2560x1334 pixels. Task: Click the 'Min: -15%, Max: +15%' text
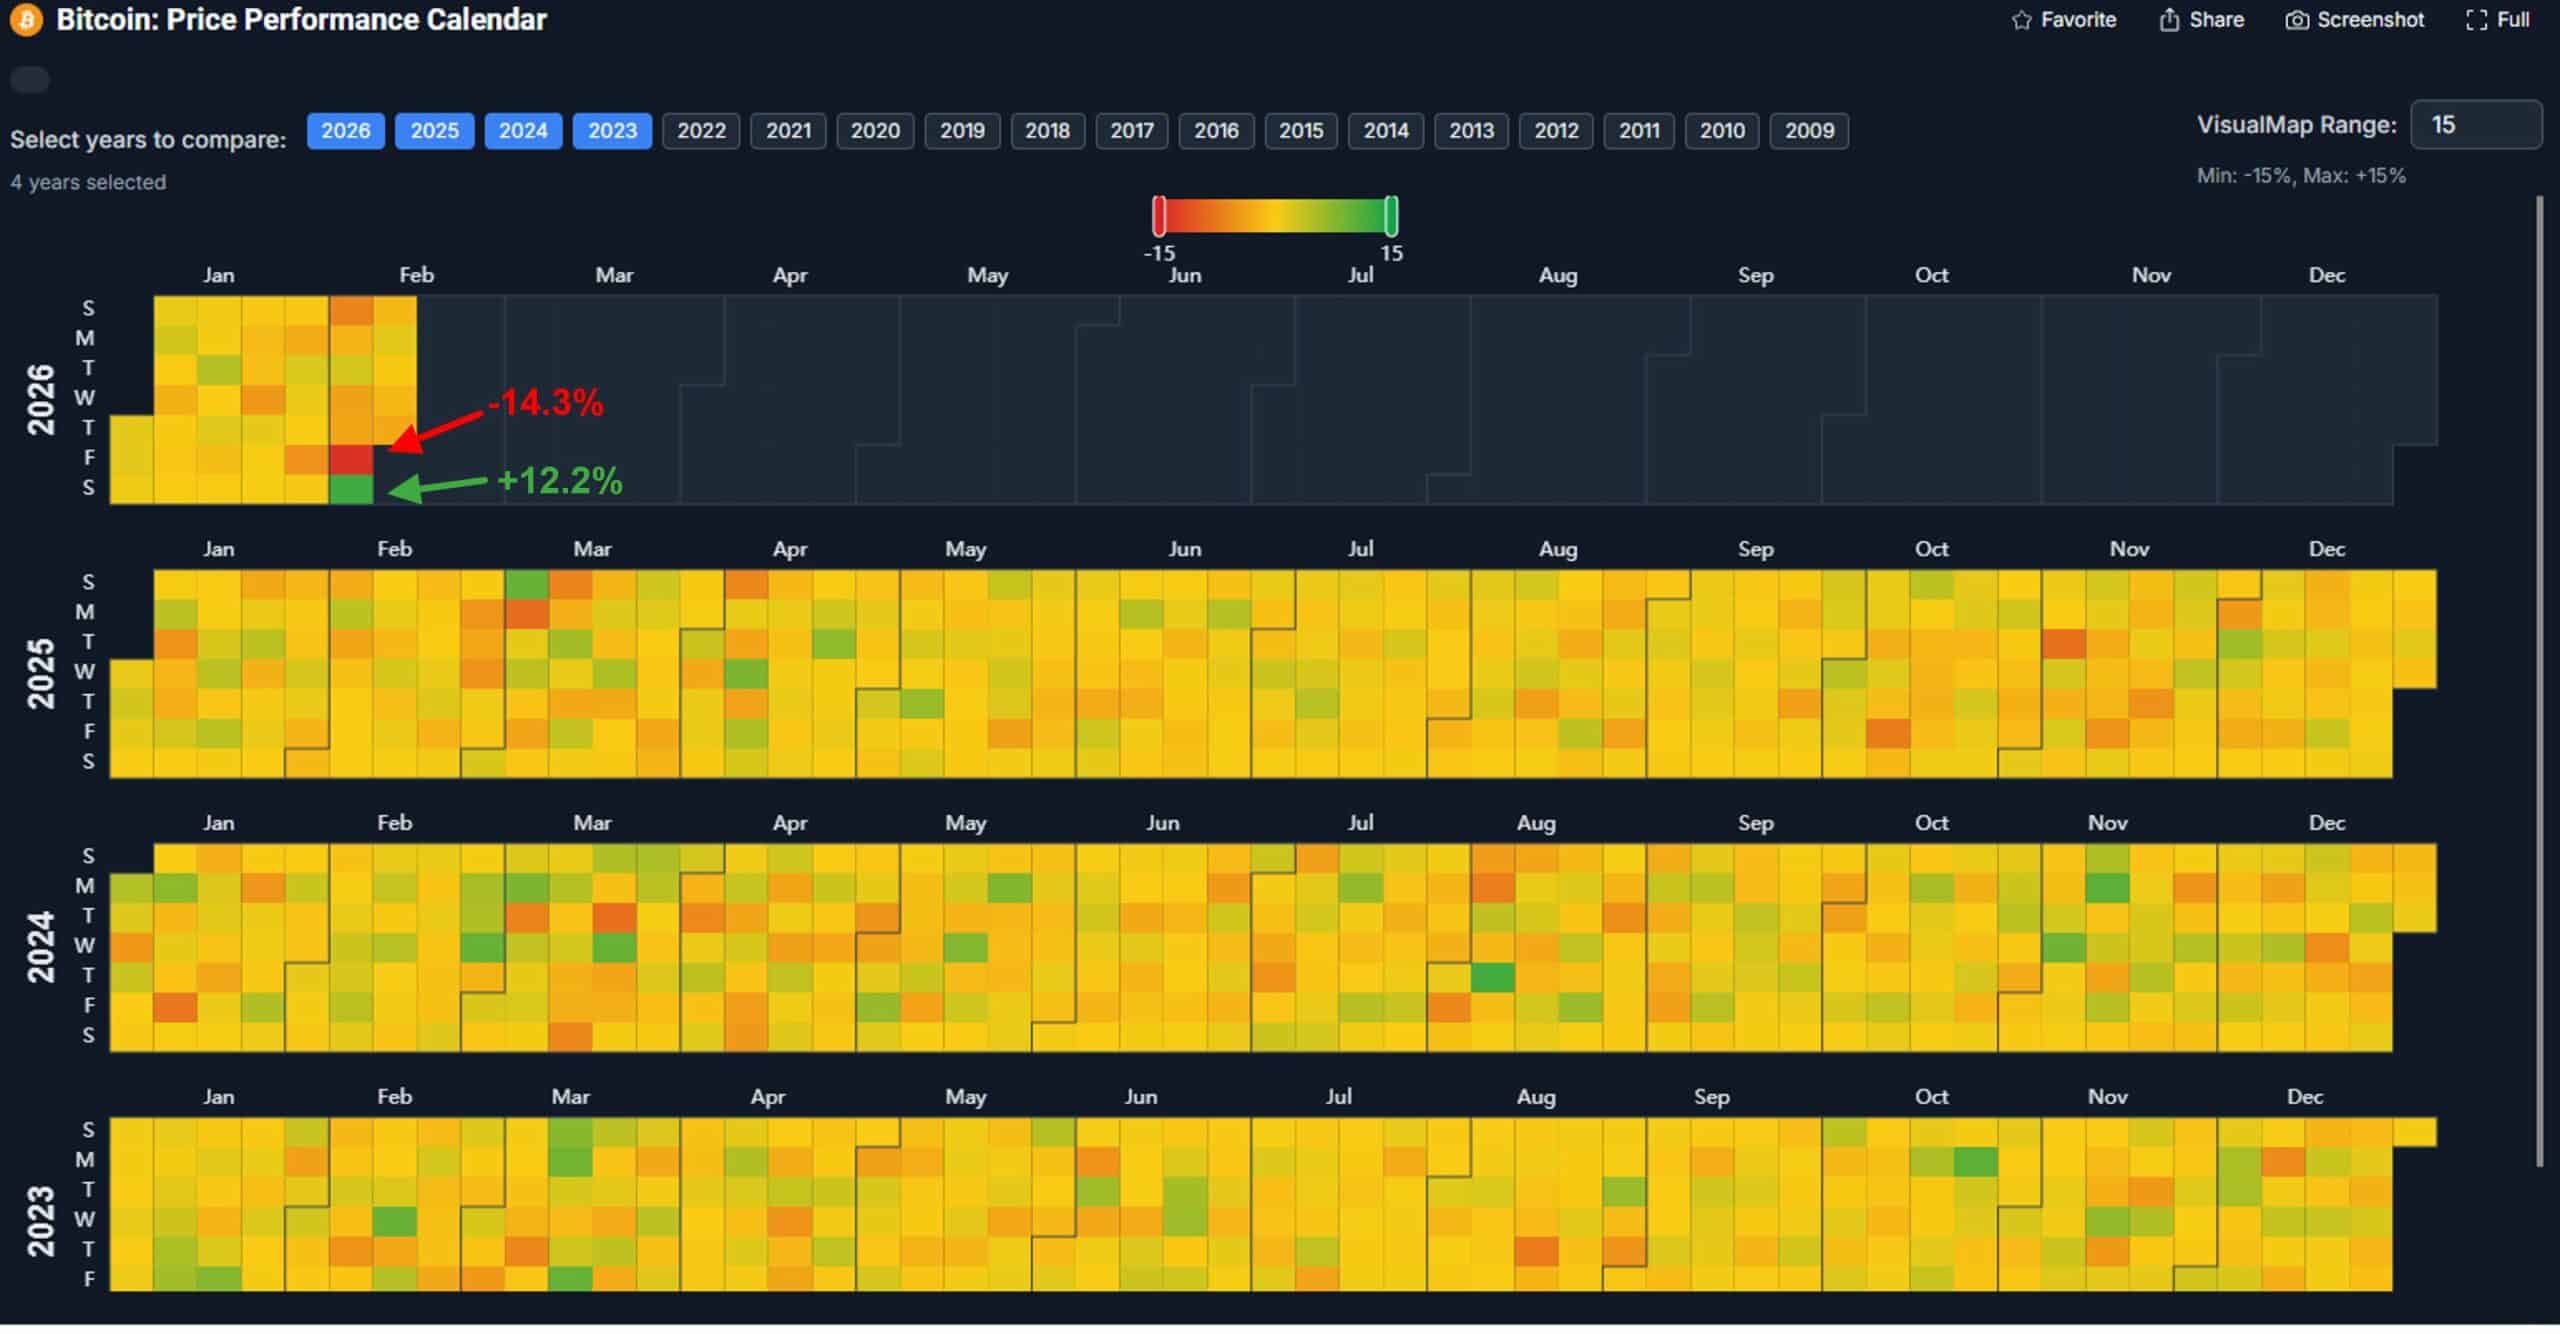[2301, 176]
